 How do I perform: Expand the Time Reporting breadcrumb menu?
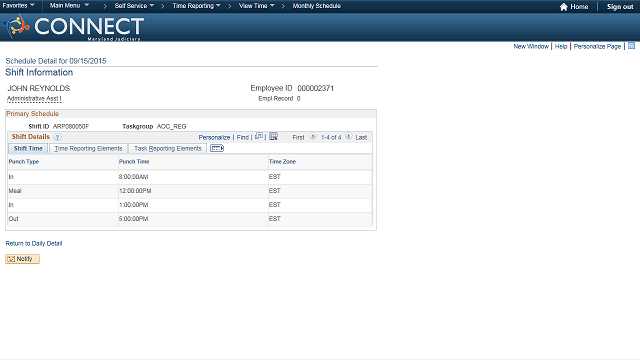coord(196,6)
